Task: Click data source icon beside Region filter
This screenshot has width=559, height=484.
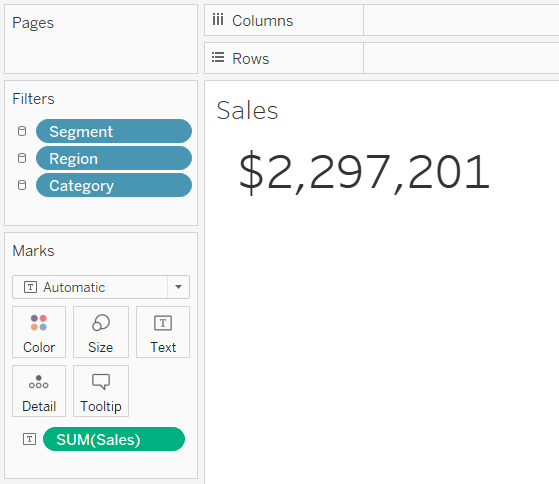Action: (x=22, y=158)
